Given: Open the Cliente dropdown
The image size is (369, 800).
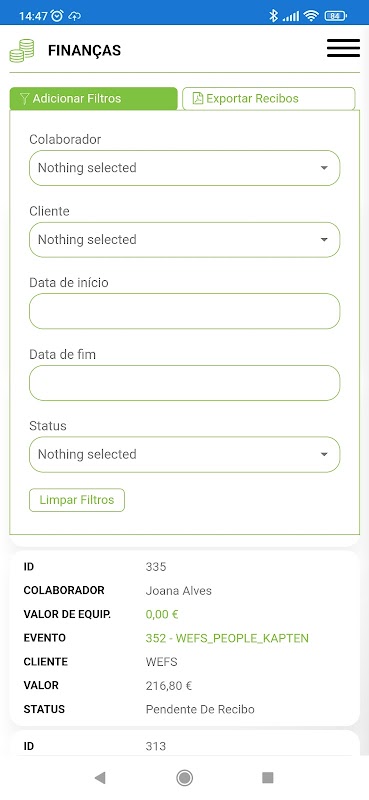Looking at the screenshot, I should tap(184, 240).
